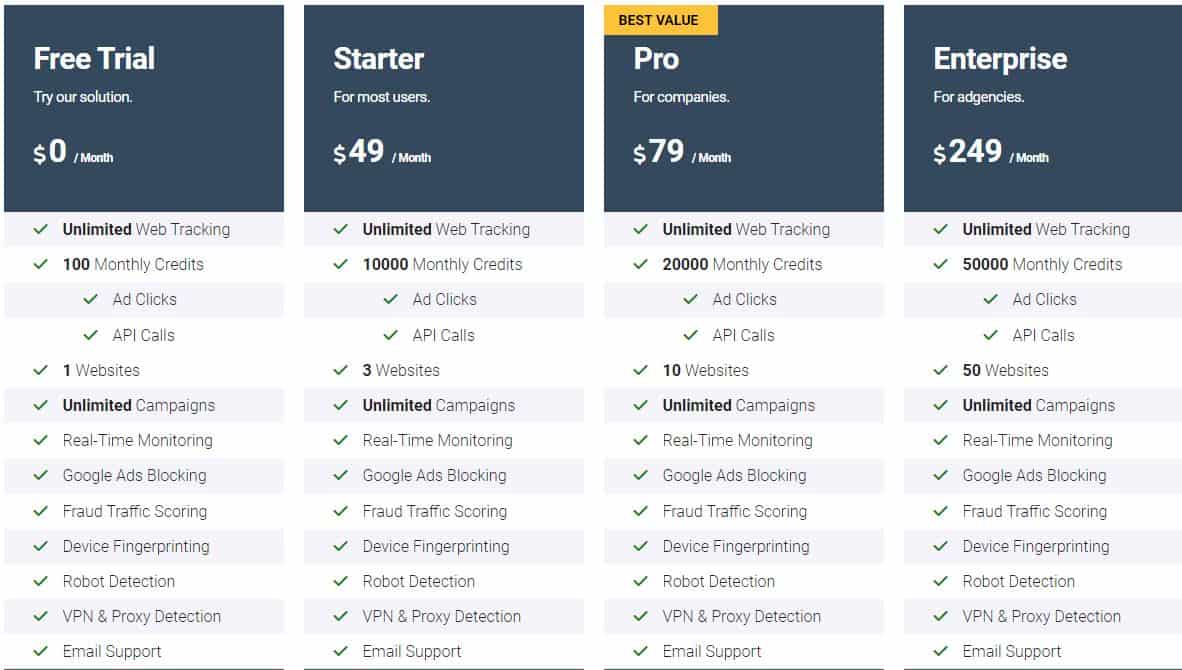Click the BEST VALUE badge
This screenshot has height=670, width=1182.
pos(661,19)
